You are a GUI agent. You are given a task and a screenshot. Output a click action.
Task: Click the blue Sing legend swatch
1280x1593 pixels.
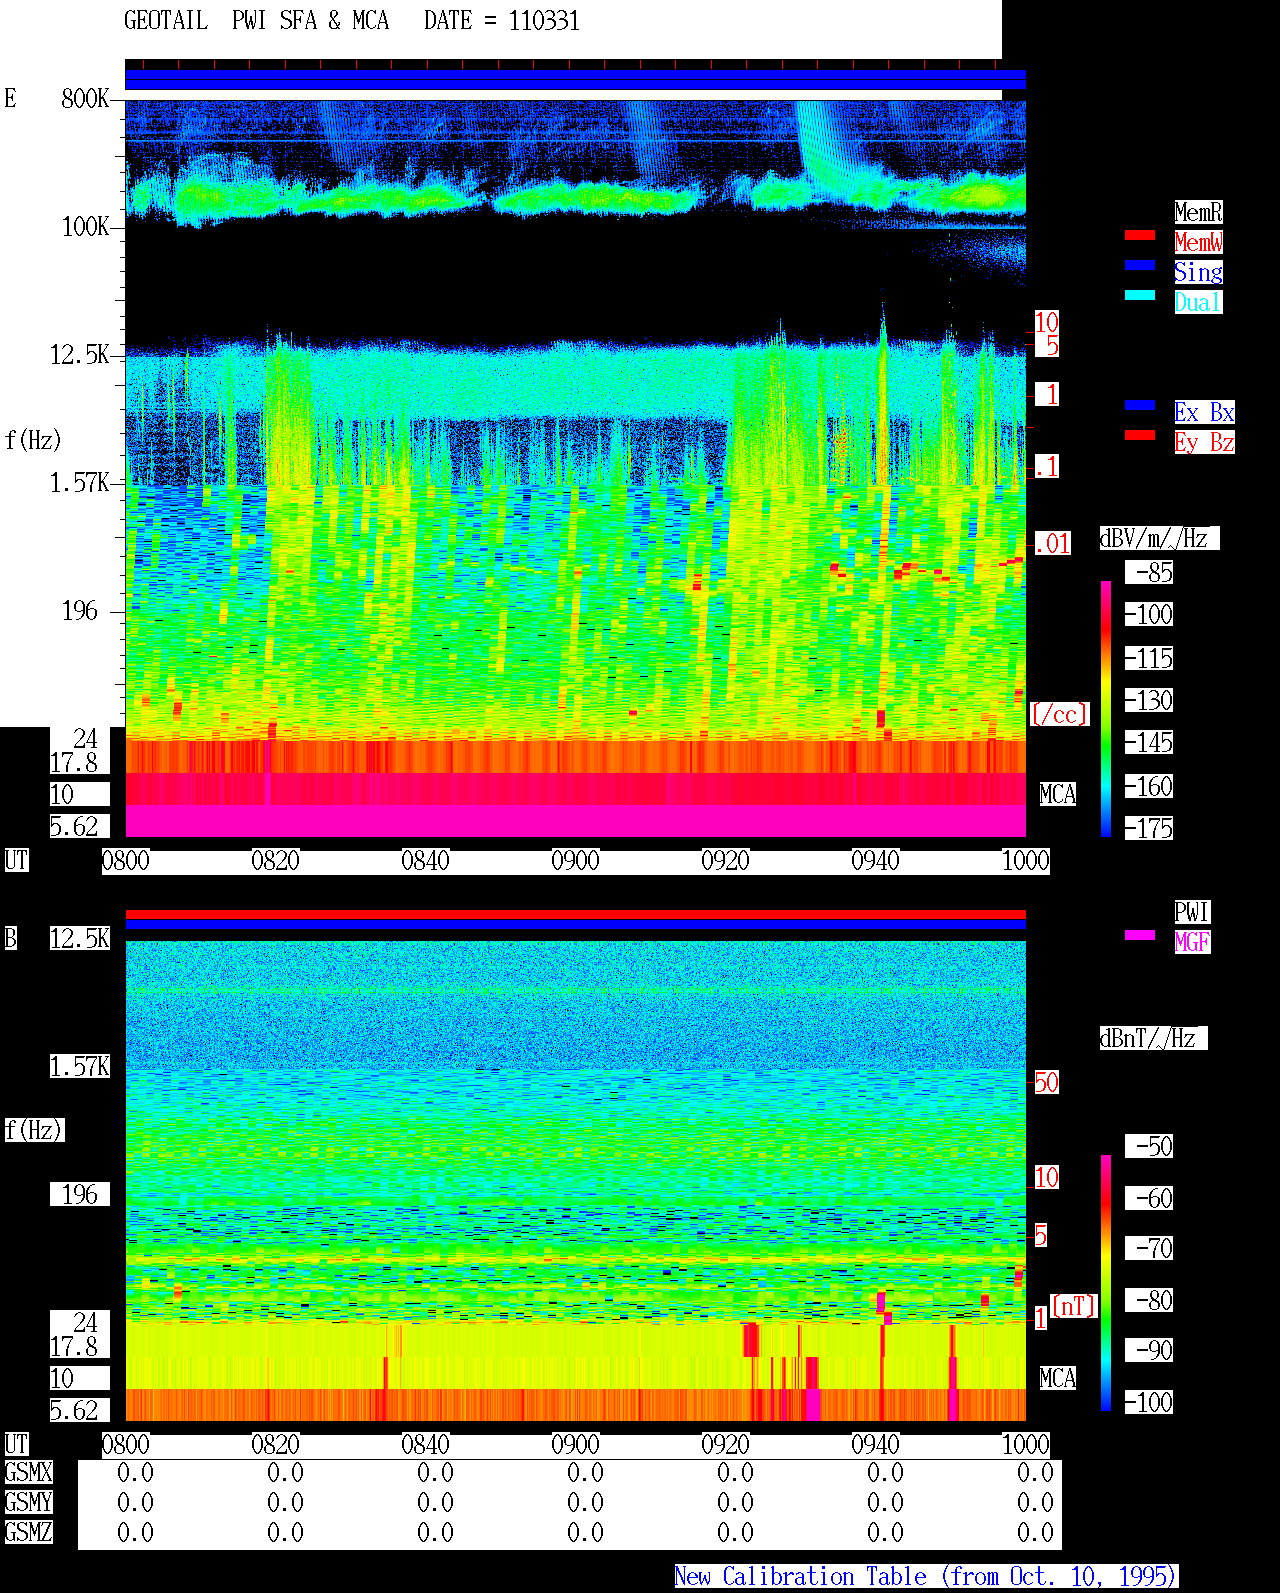pyautogui.click(x=1140, y=265)
